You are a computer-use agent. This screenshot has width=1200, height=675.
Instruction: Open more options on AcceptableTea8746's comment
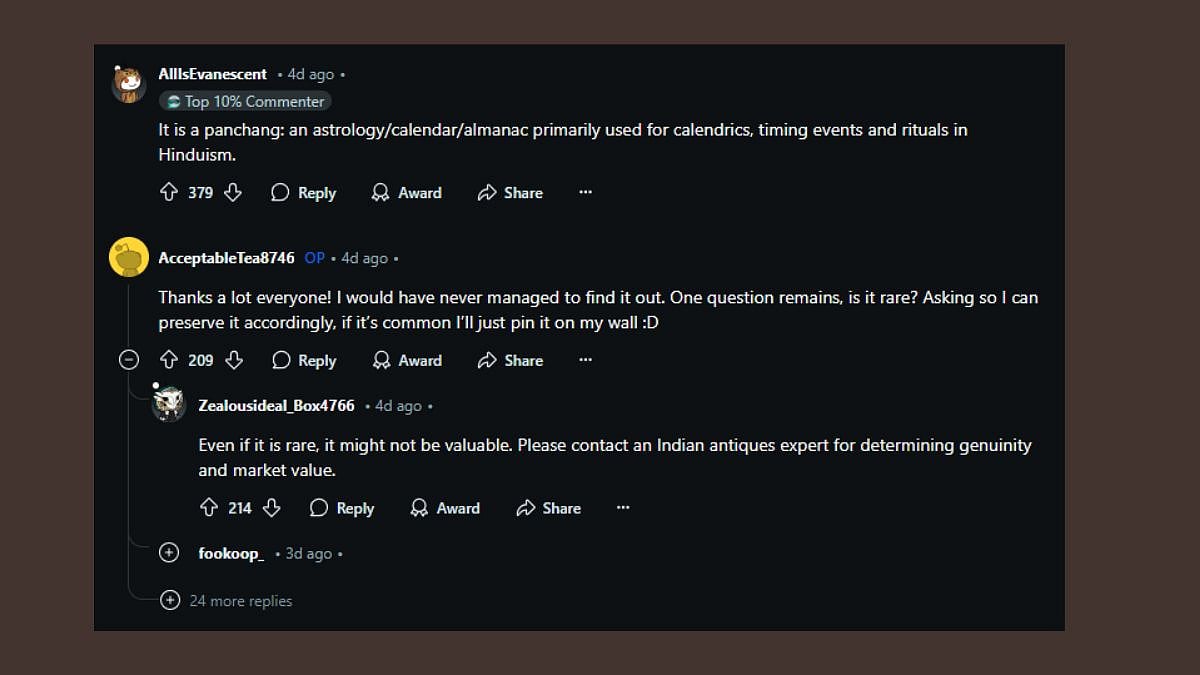[586, 360]
